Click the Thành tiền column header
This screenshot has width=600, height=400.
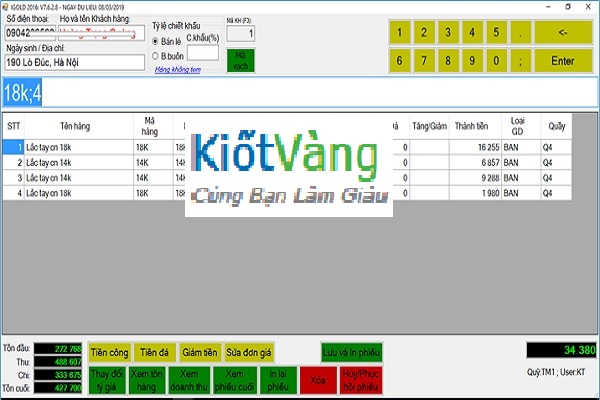pyautogui.click(x=475, y=126)
